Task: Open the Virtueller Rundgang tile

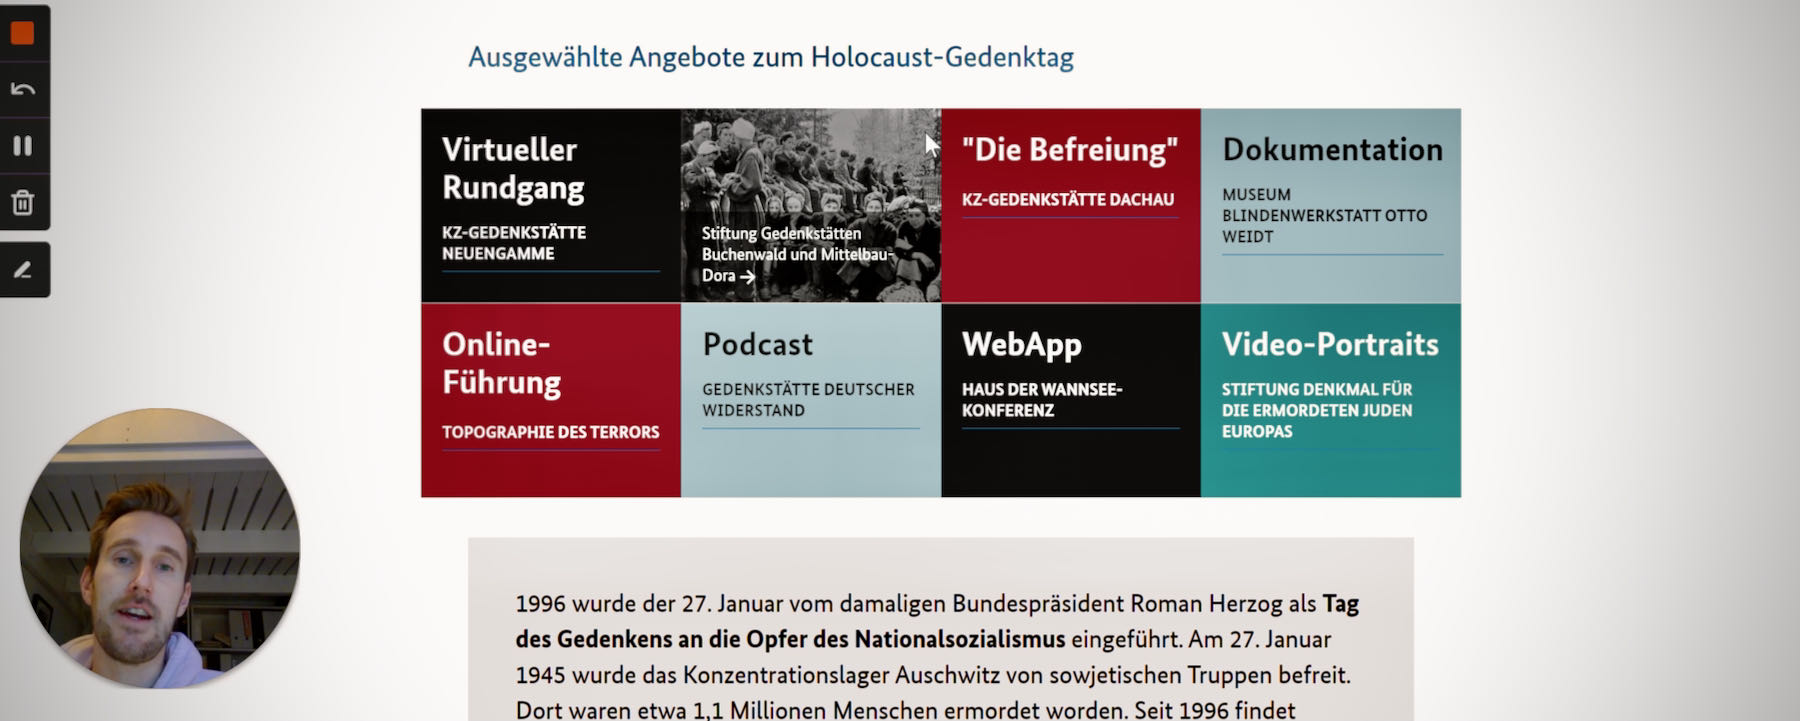Action: [550, 205]
